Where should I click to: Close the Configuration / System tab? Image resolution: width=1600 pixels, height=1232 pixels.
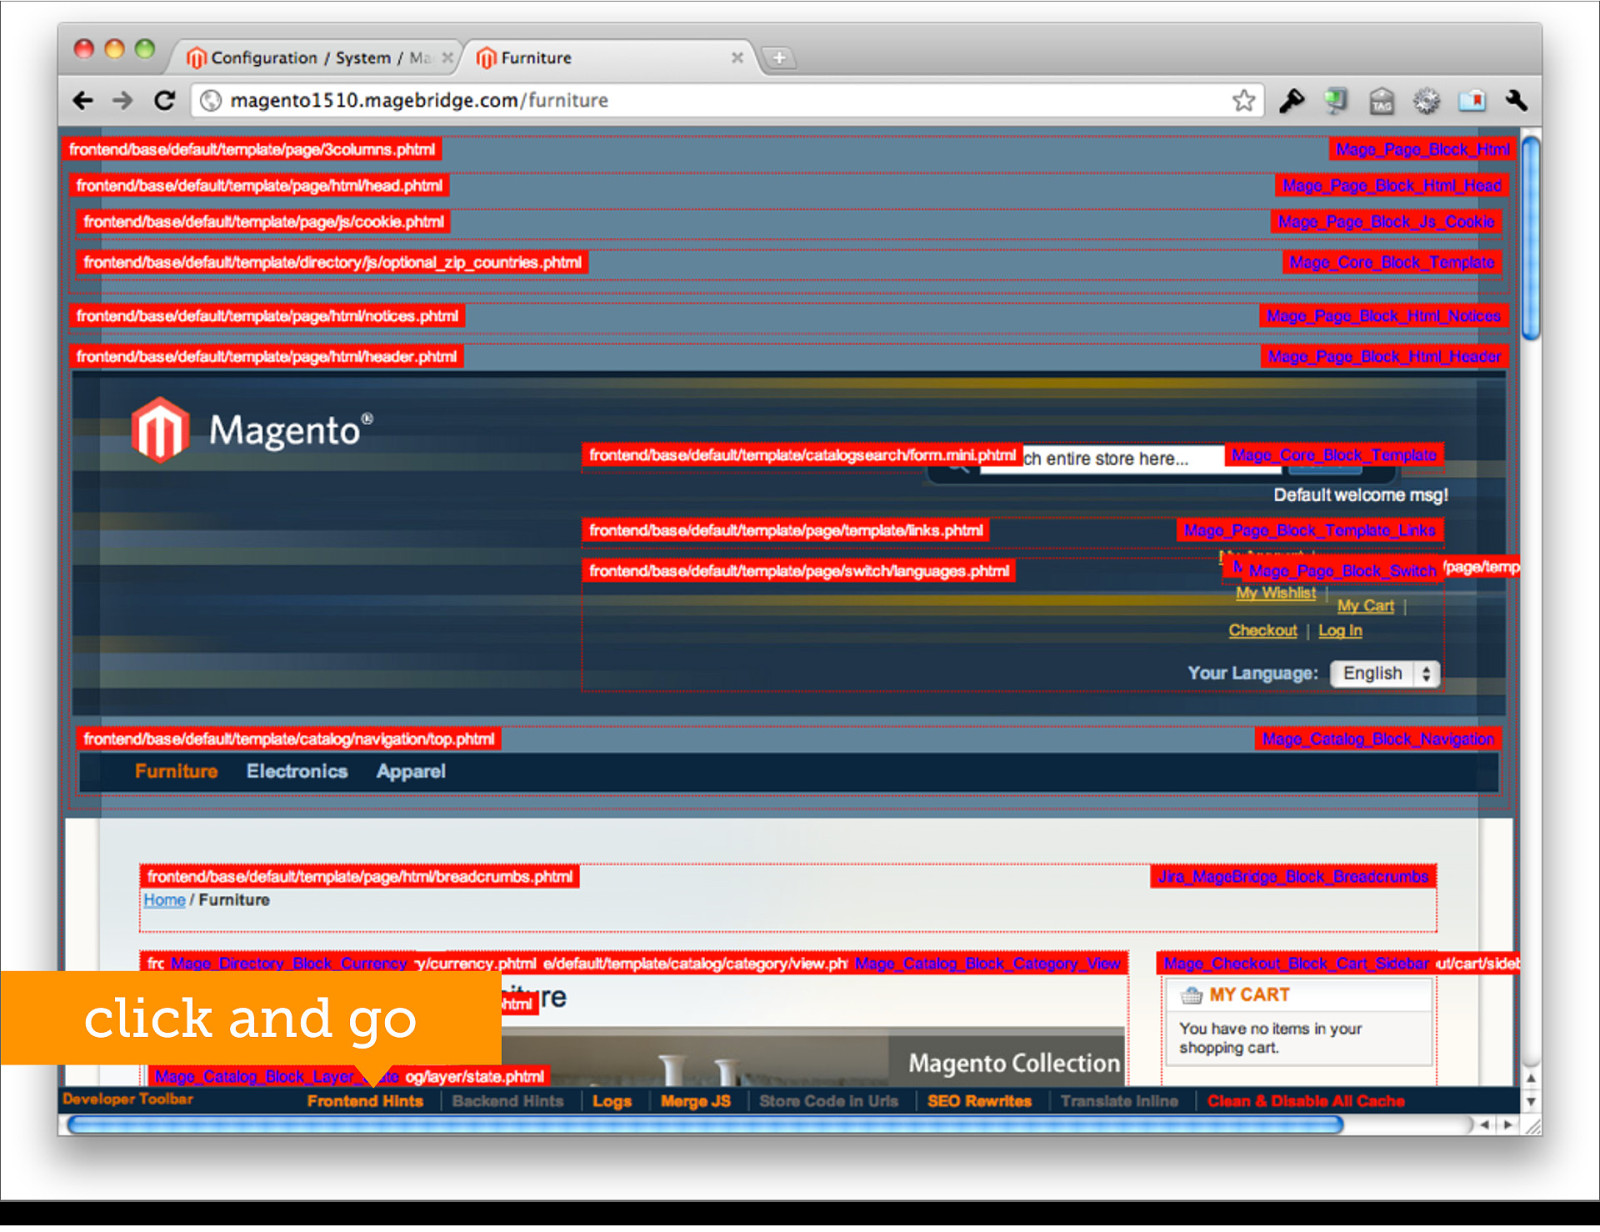[447, 58]
